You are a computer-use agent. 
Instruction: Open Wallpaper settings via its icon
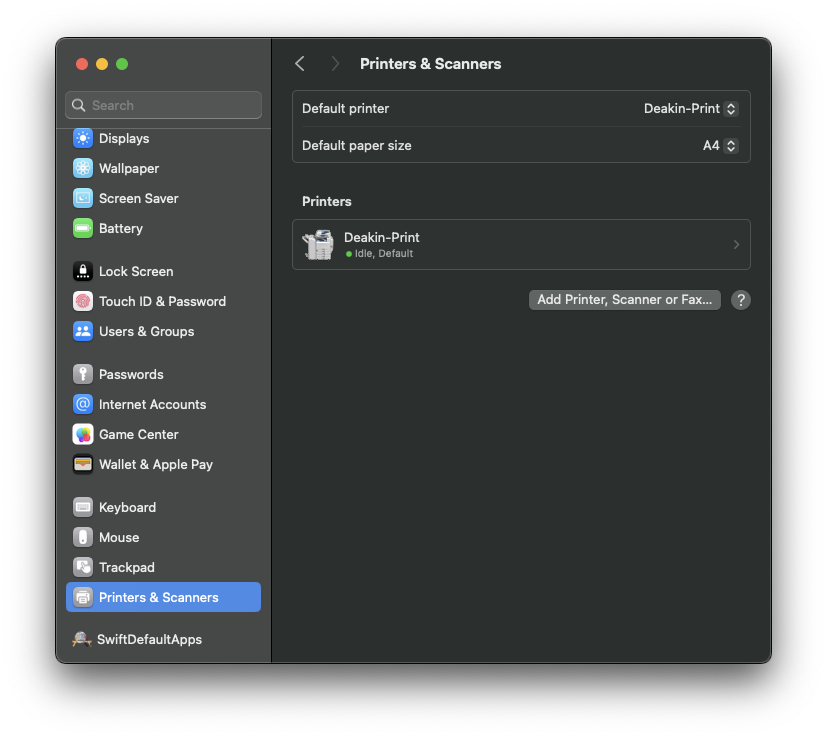[x=83, y=169]
